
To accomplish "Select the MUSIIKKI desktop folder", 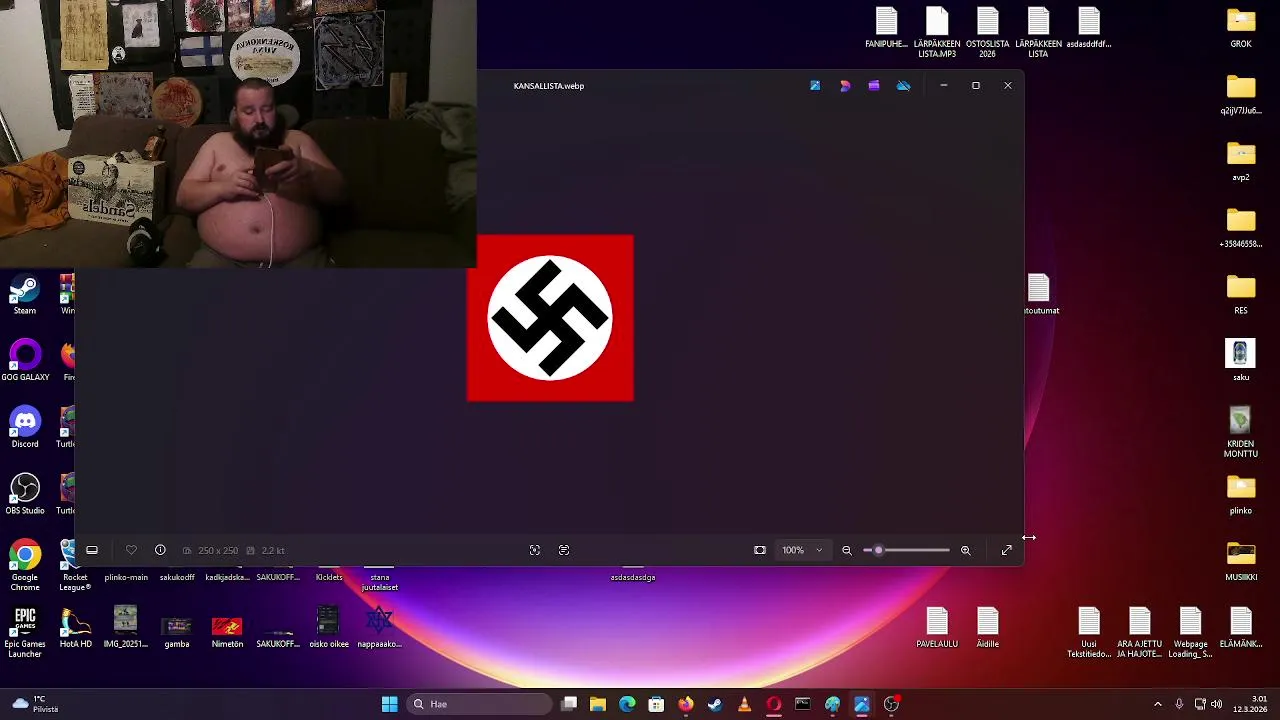I will [1241, 562].
